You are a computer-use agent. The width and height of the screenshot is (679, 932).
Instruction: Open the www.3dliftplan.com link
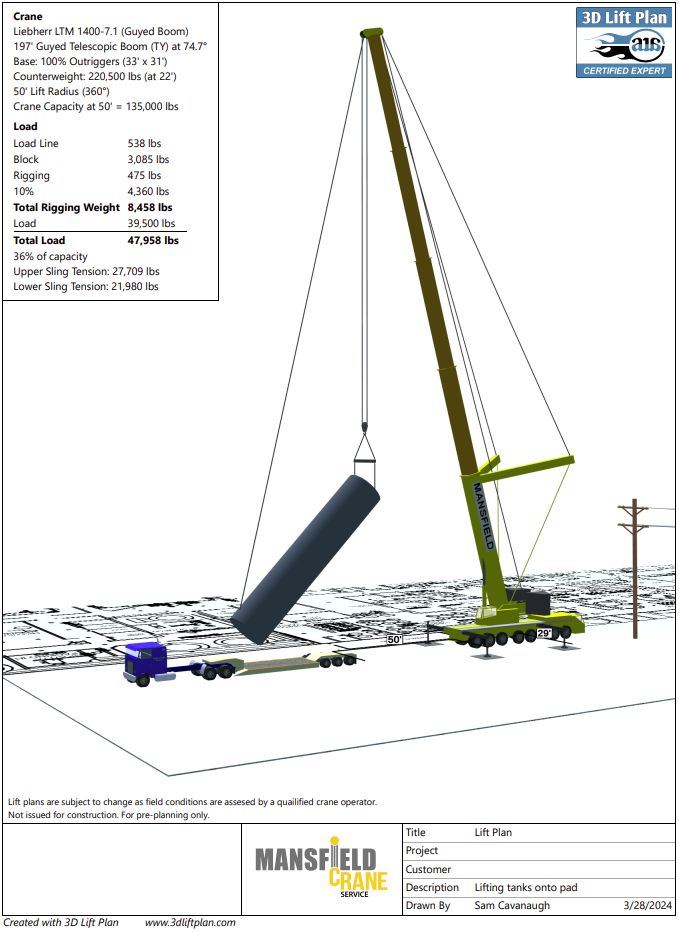pyautogui.click(x=190, y=922)
